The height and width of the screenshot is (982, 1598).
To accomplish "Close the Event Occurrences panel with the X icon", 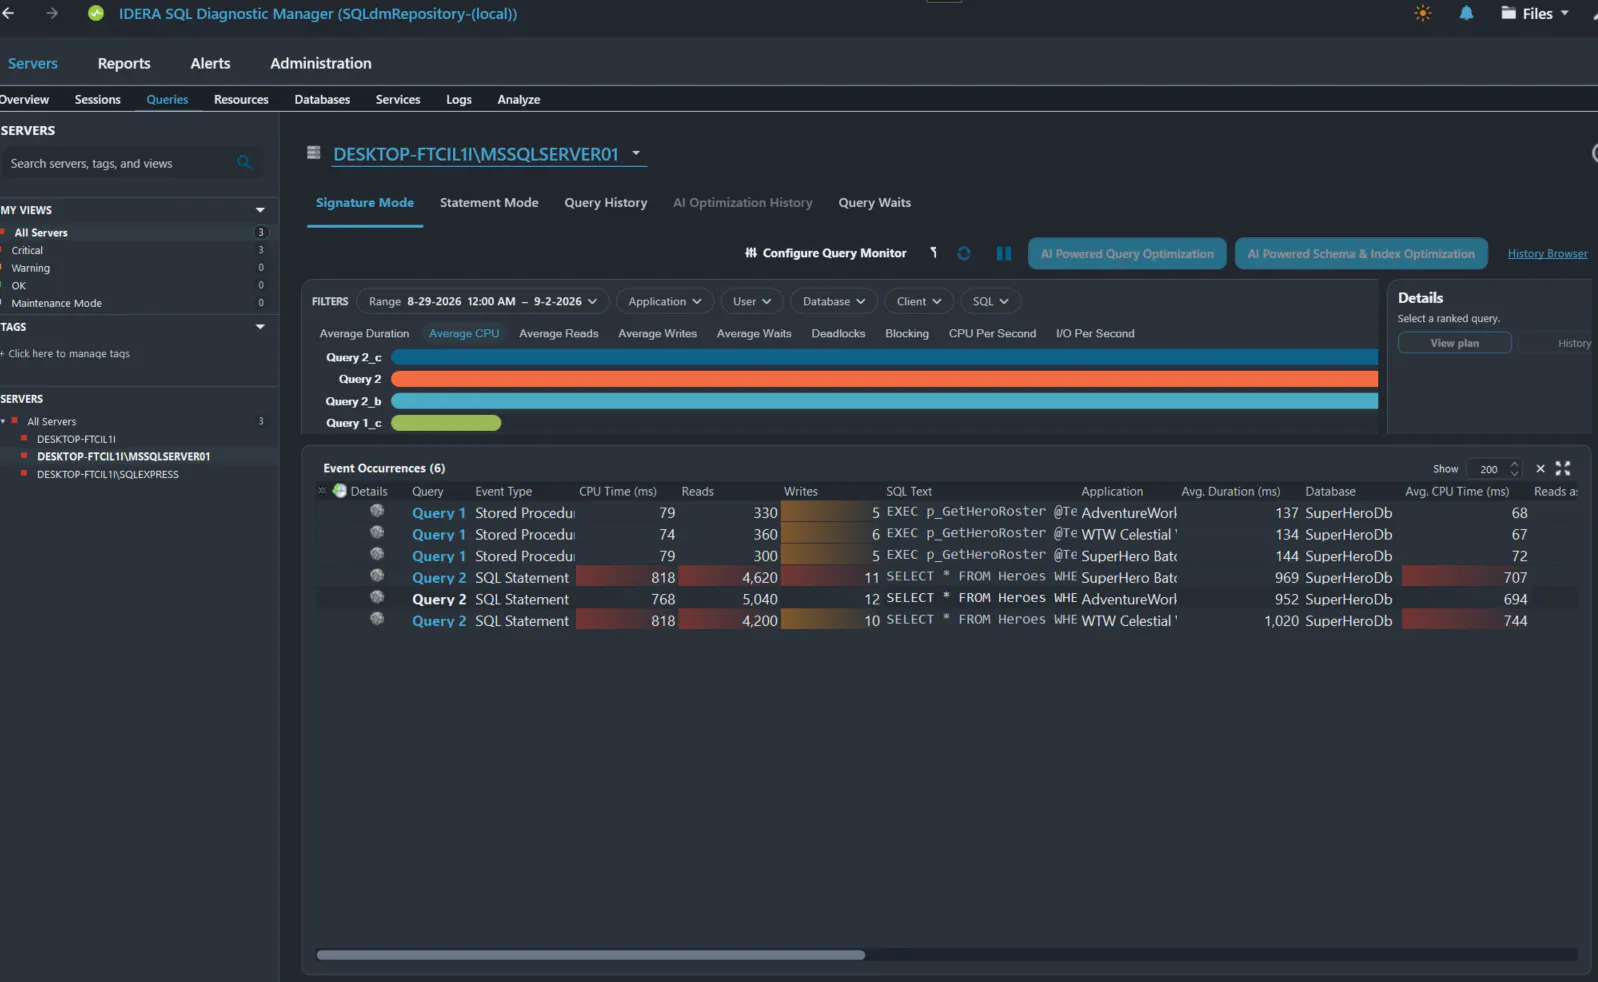I will click(x=1540, y=468).
